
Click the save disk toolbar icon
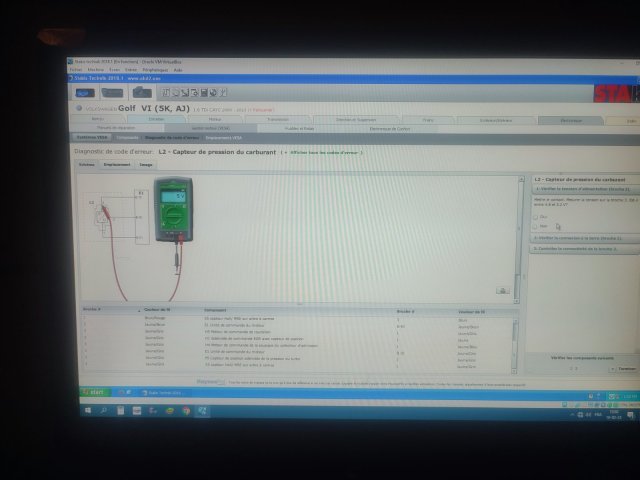pyautogui.click(x=204, y=93)
